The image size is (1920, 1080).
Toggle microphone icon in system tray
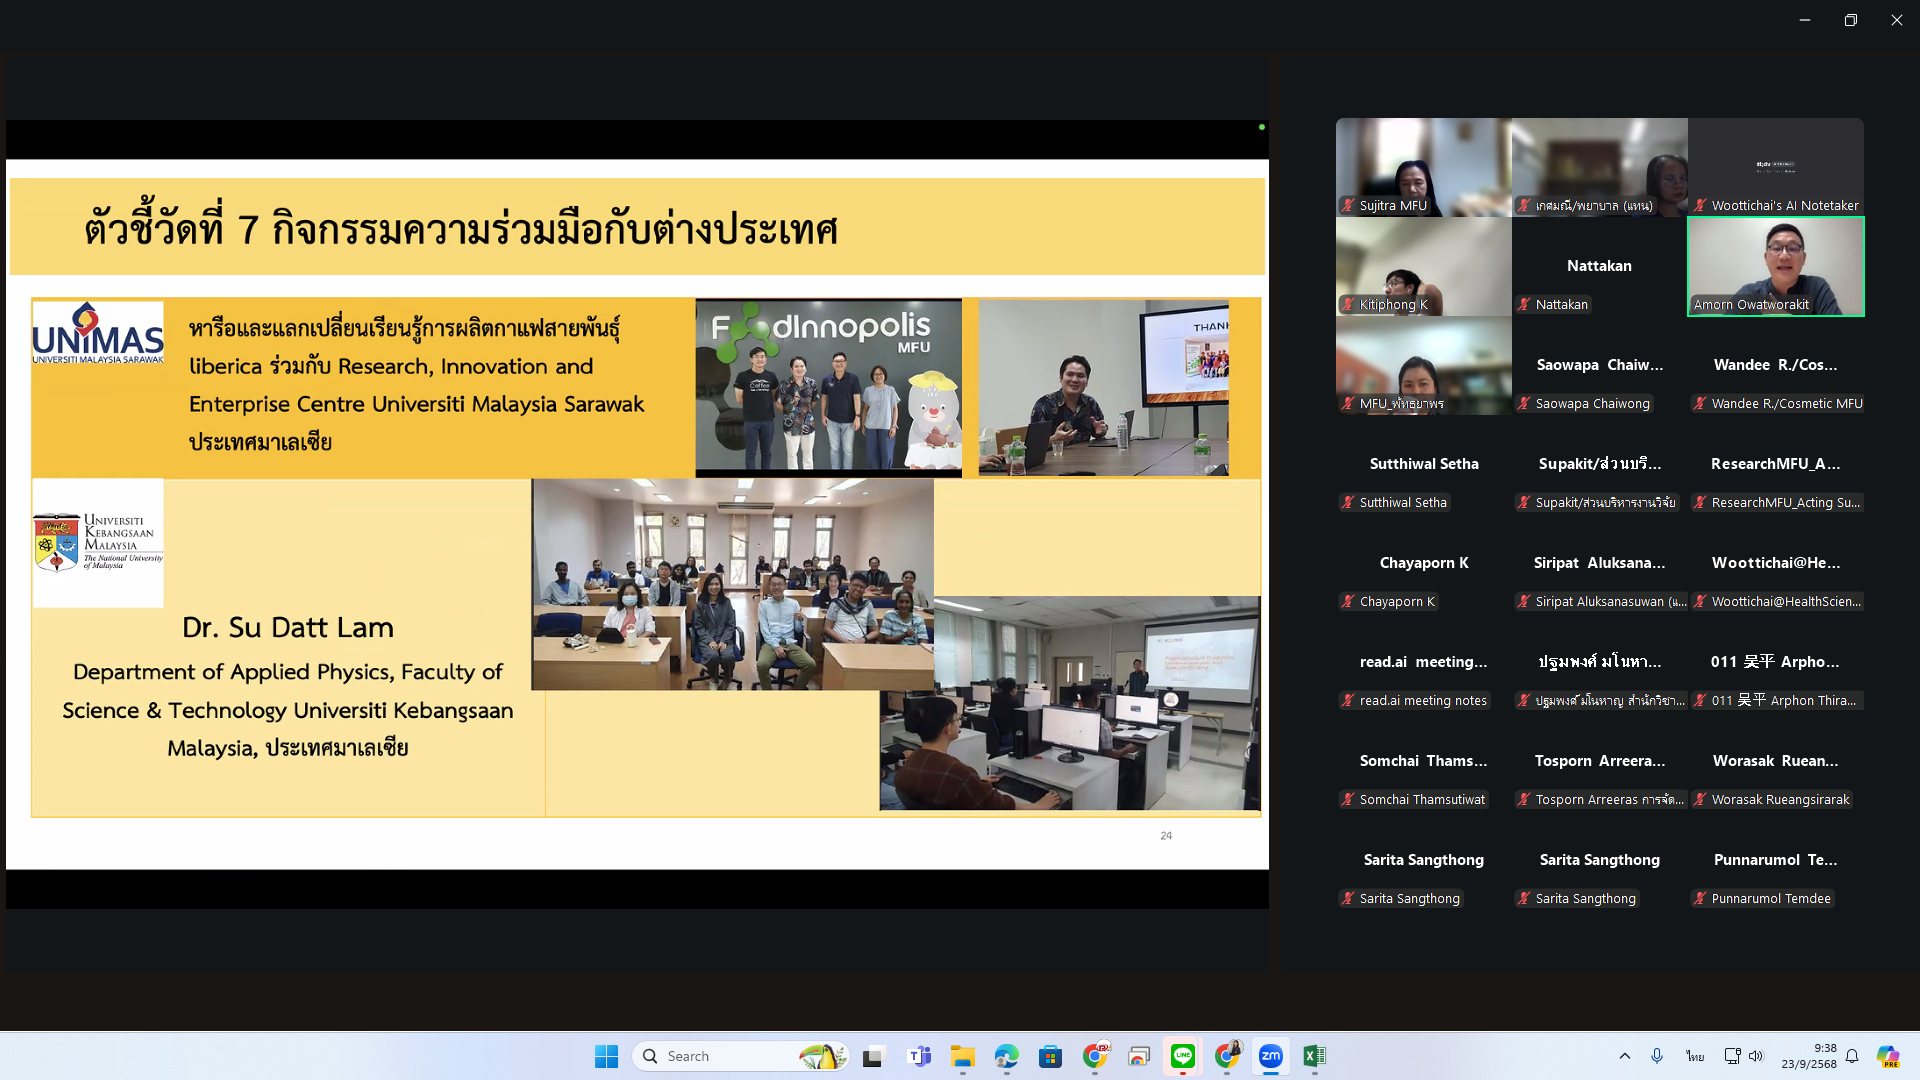pyautogui.click(x=1657, y=1056)
